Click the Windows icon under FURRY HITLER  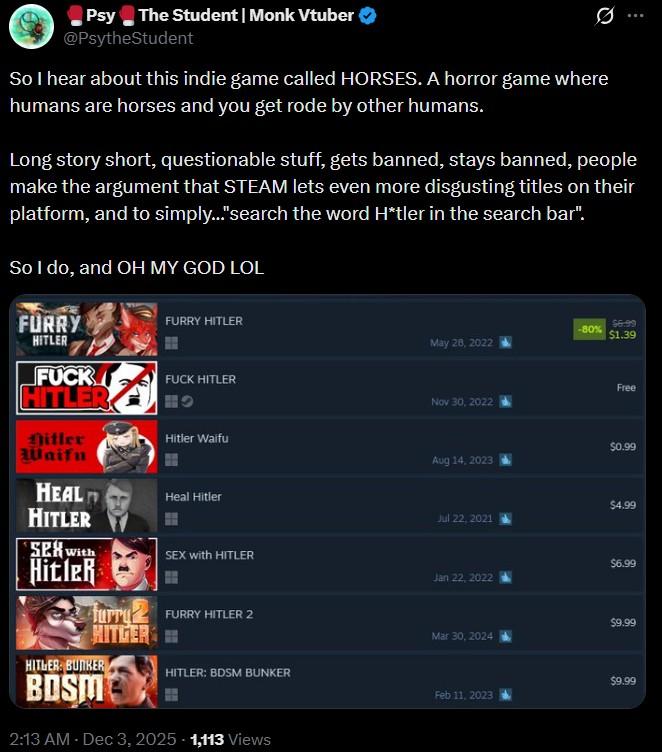pyautogui.click(x=171, y=343)
